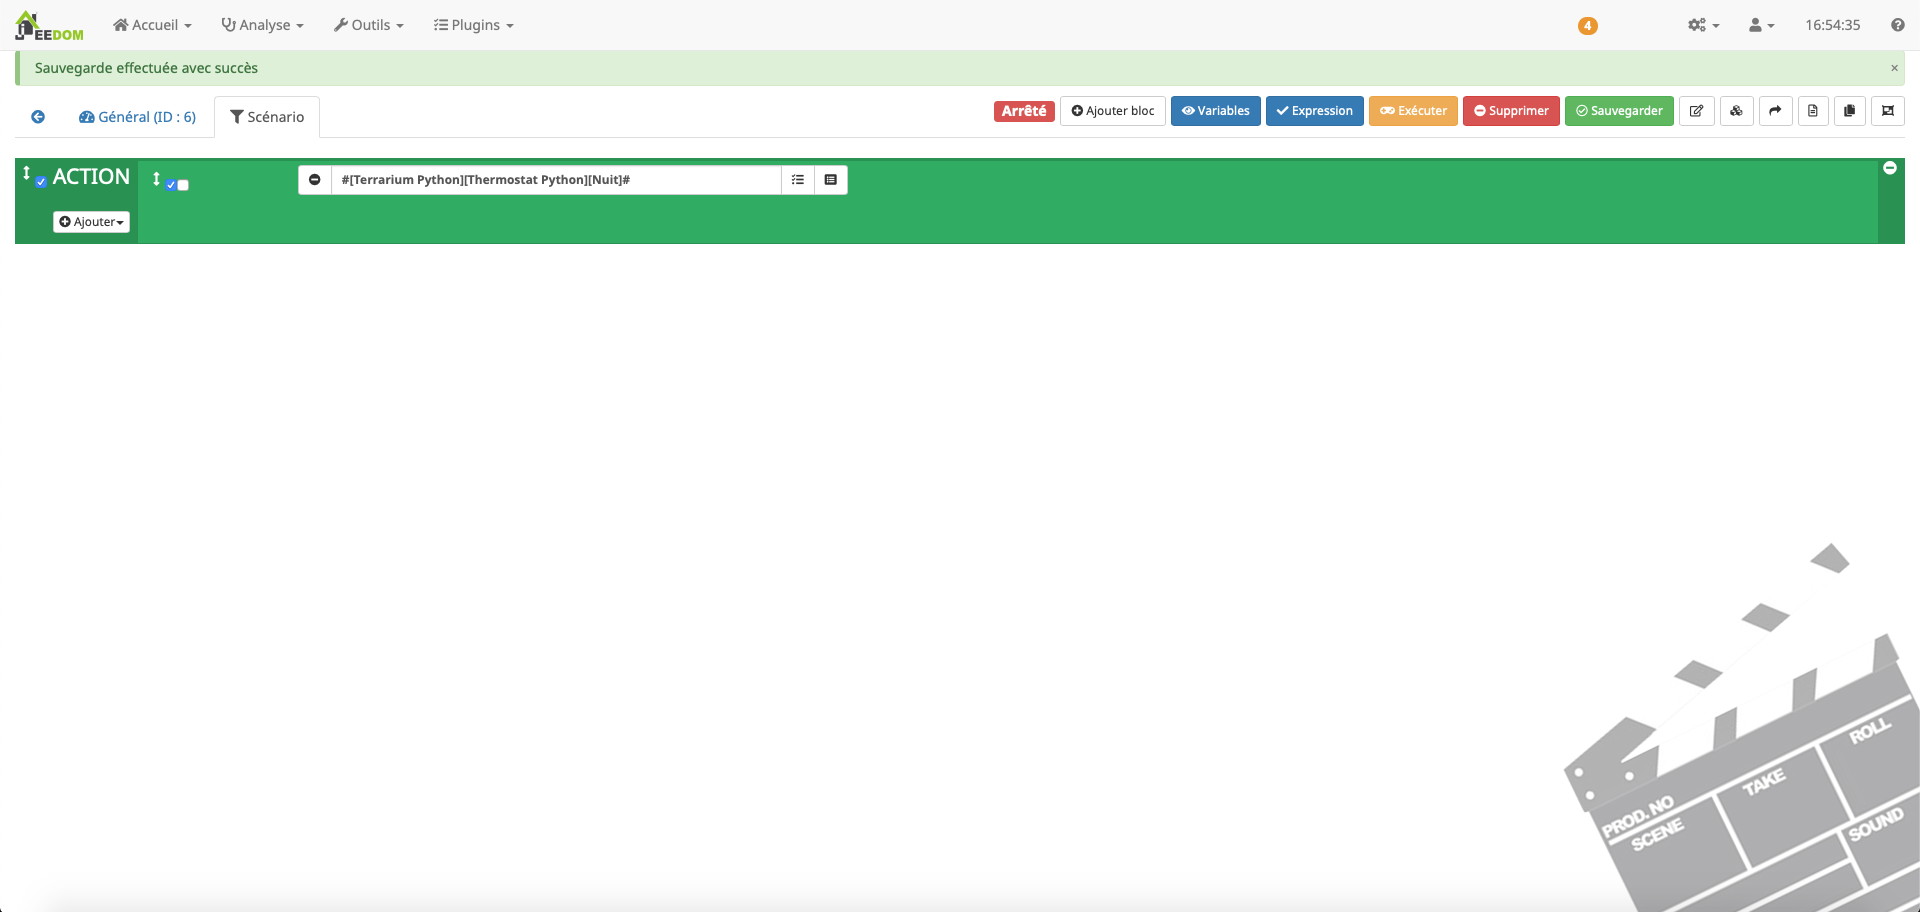The image size is (1920, 912).
Task: Open the orange messages badge showing 4
Action: pyautogui.click(x=1587, y=26)
